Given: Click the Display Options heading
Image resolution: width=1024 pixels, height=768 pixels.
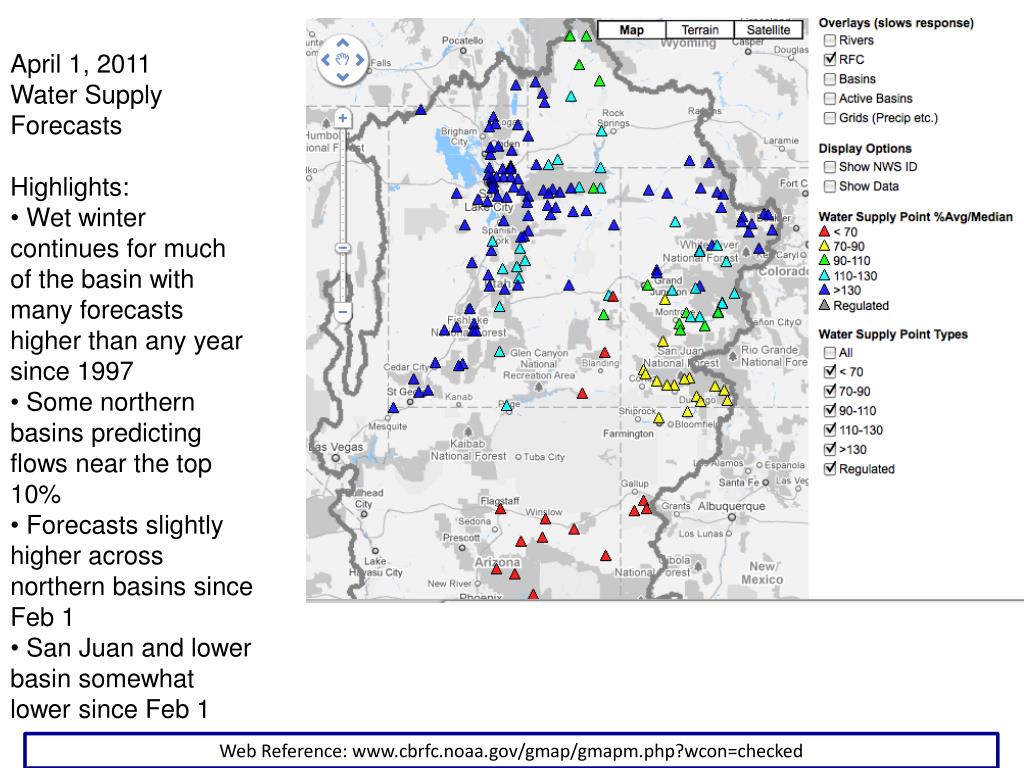Looking at the screenshot, I should (x=865, y=148).
